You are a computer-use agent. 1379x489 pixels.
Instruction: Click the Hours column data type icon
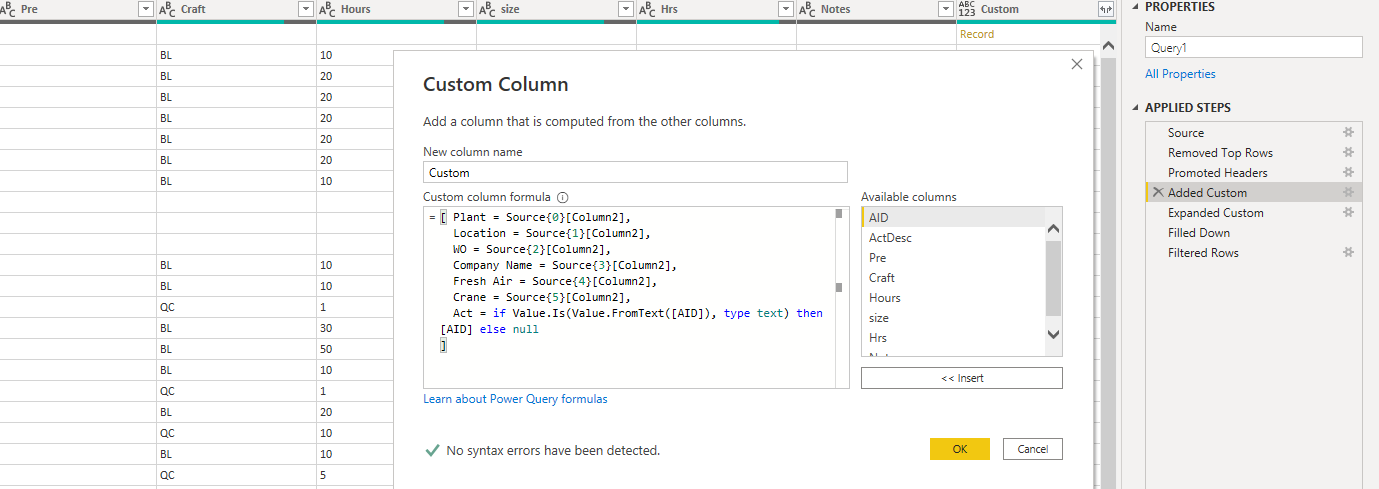point(327,9)
